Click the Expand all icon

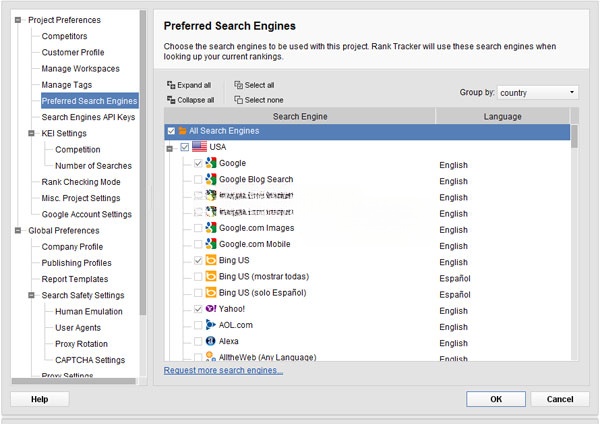coord(171,85)
